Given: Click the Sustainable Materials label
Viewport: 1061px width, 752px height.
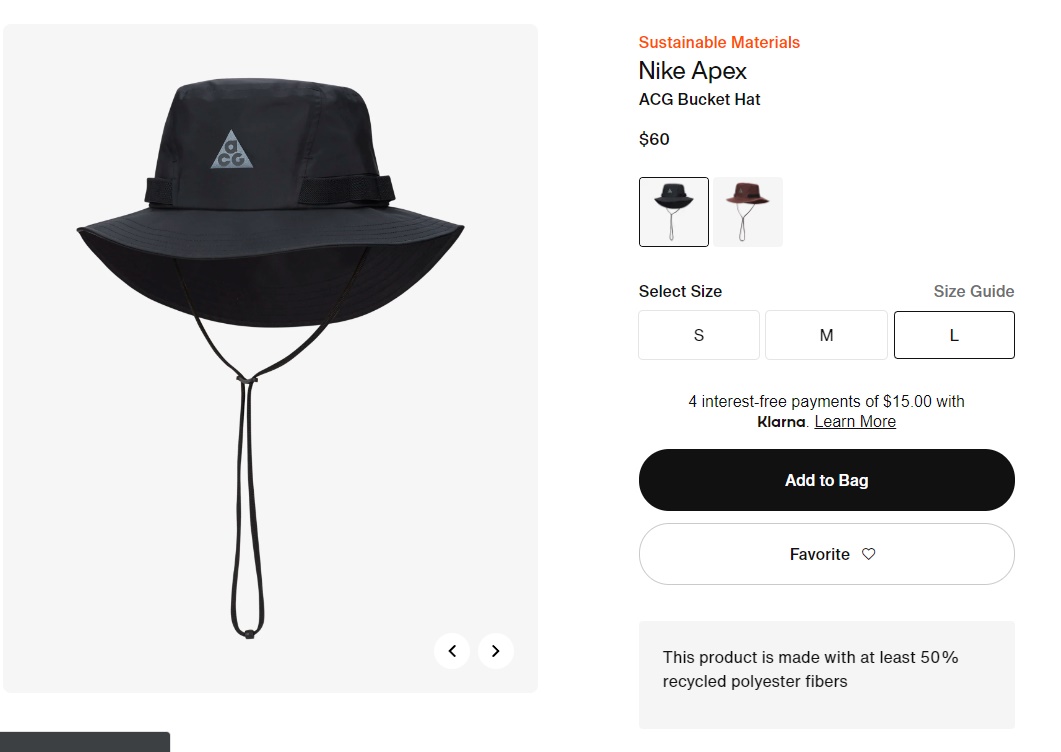Looking at the screenshot, I should click(x=719, y=42).
